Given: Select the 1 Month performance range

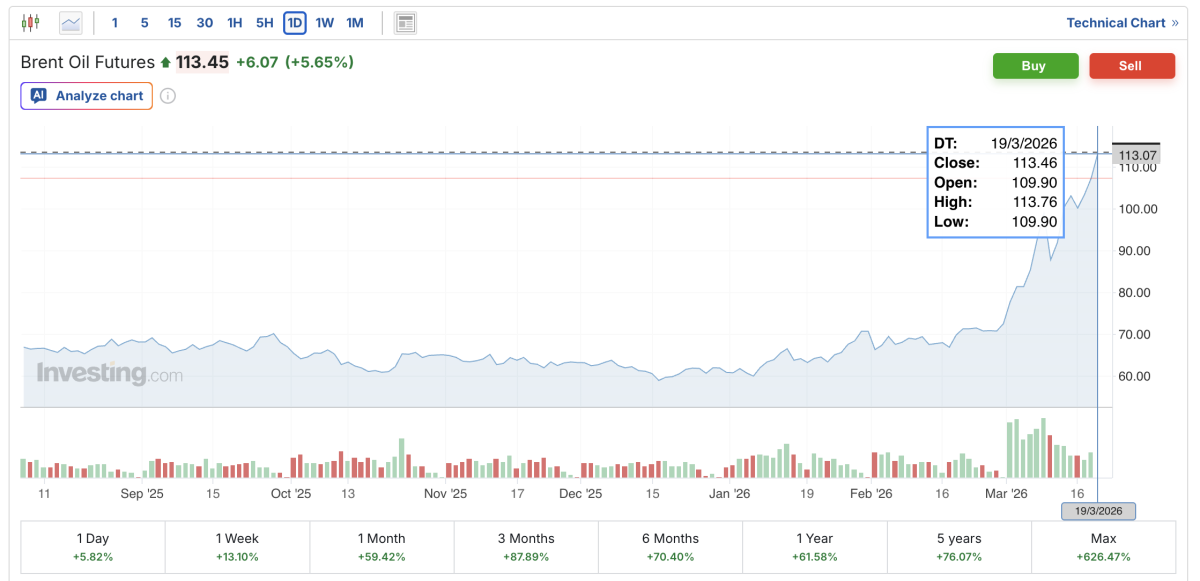Looking at the screenshot, I should click(381, 546).
